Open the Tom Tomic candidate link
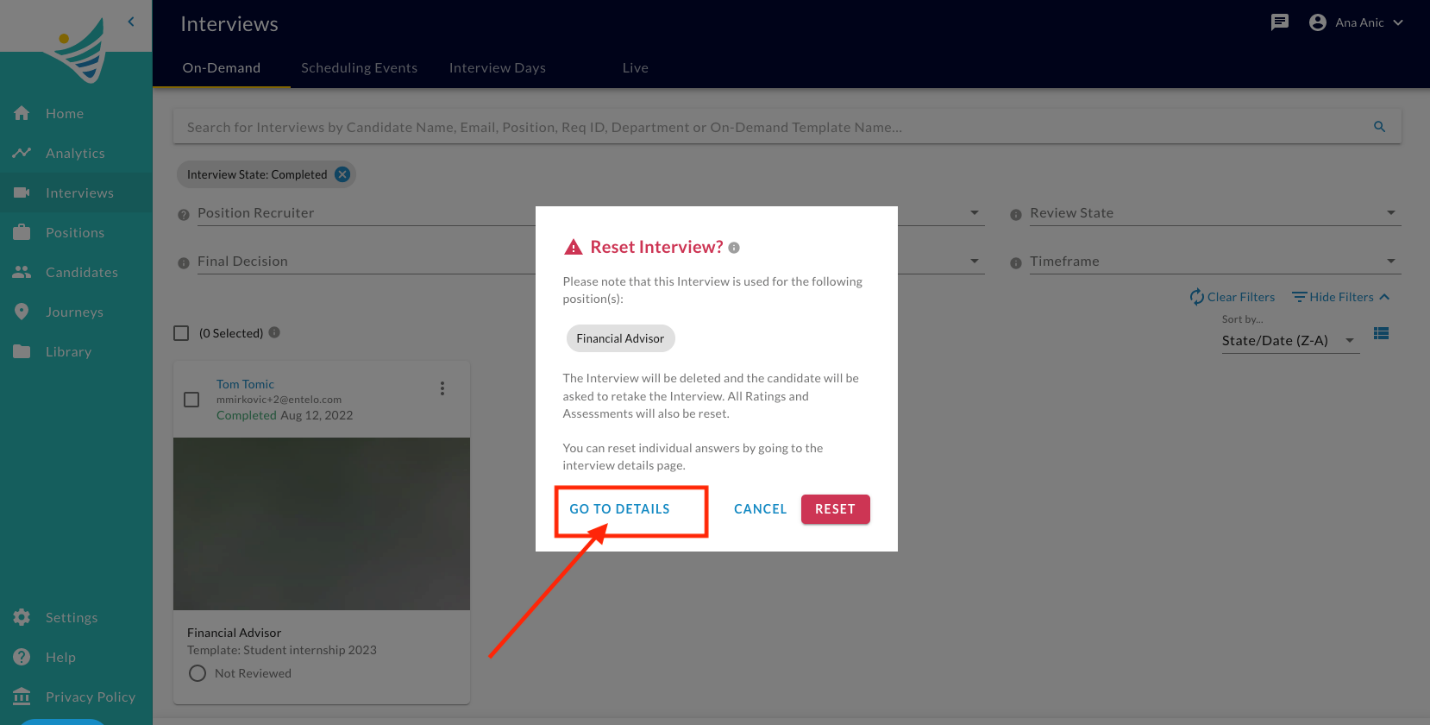This screenshot has height=725, width=1430. pos(245,384)
